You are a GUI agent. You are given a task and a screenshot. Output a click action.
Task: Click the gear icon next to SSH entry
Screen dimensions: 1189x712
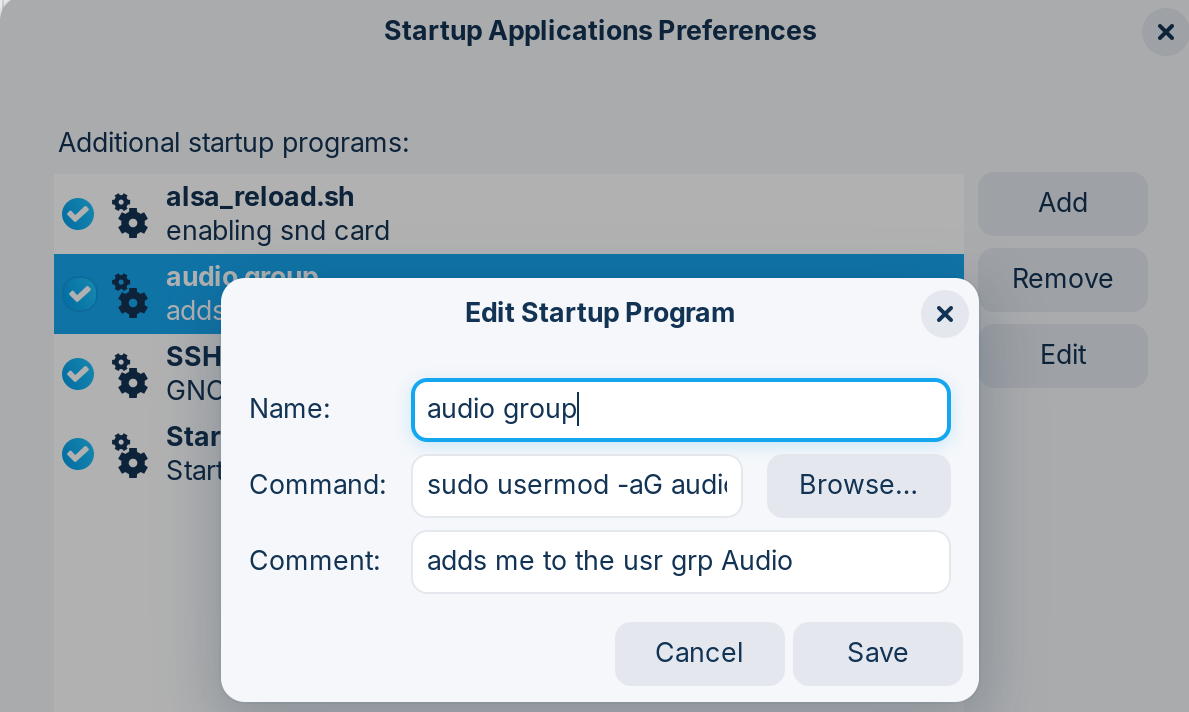(130, 375)
